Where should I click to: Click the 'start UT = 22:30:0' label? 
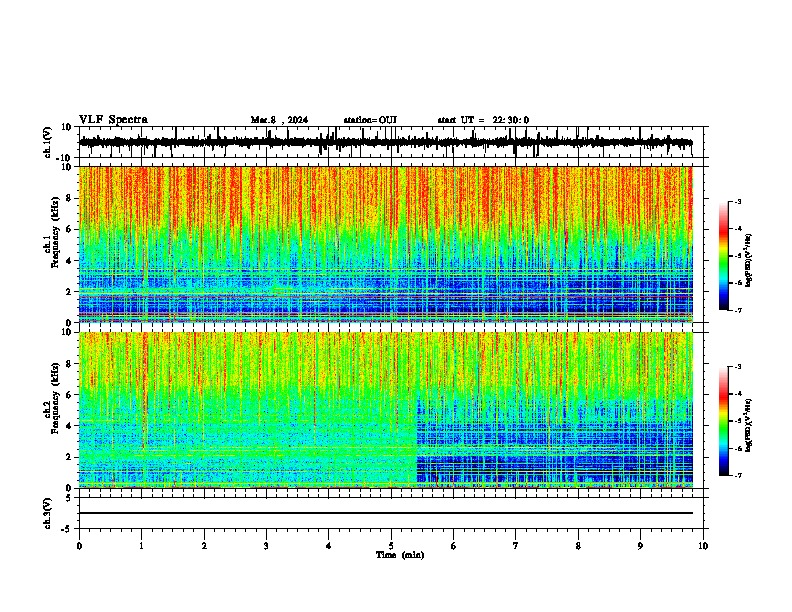(x=483, y=120)
